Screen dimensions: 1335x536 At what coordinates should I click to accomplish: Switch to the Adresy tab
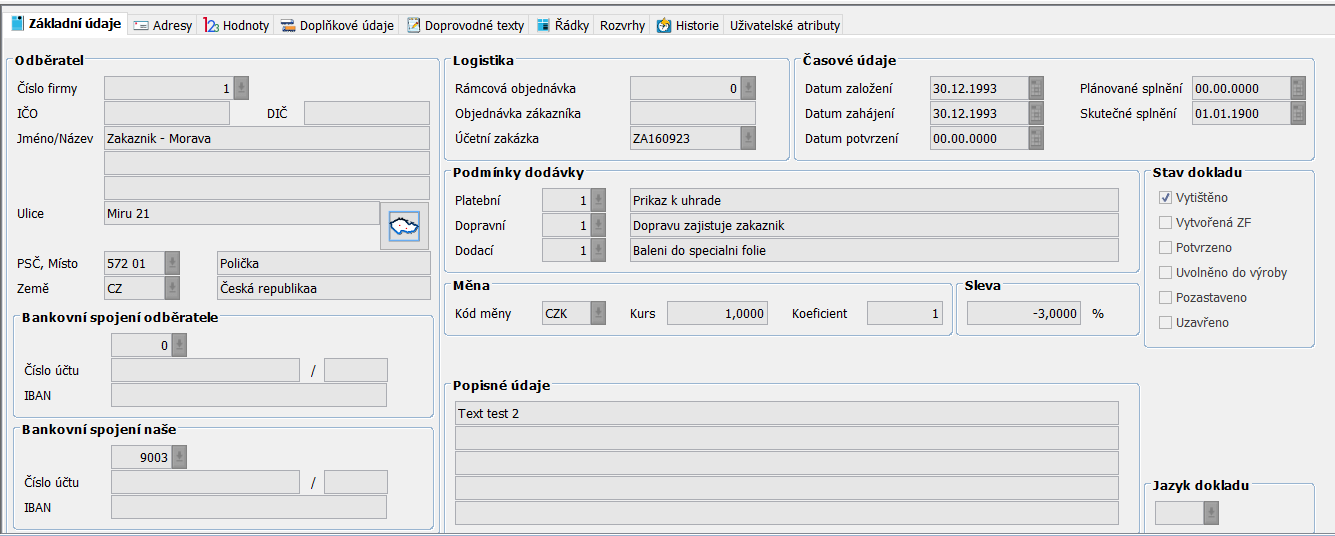[163, 25]
